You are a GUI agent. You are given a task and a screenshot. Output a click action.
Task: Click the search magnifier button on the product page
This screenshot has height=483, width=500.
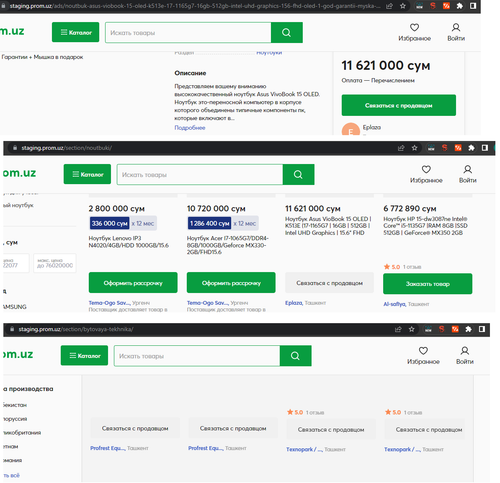[287, 33]
